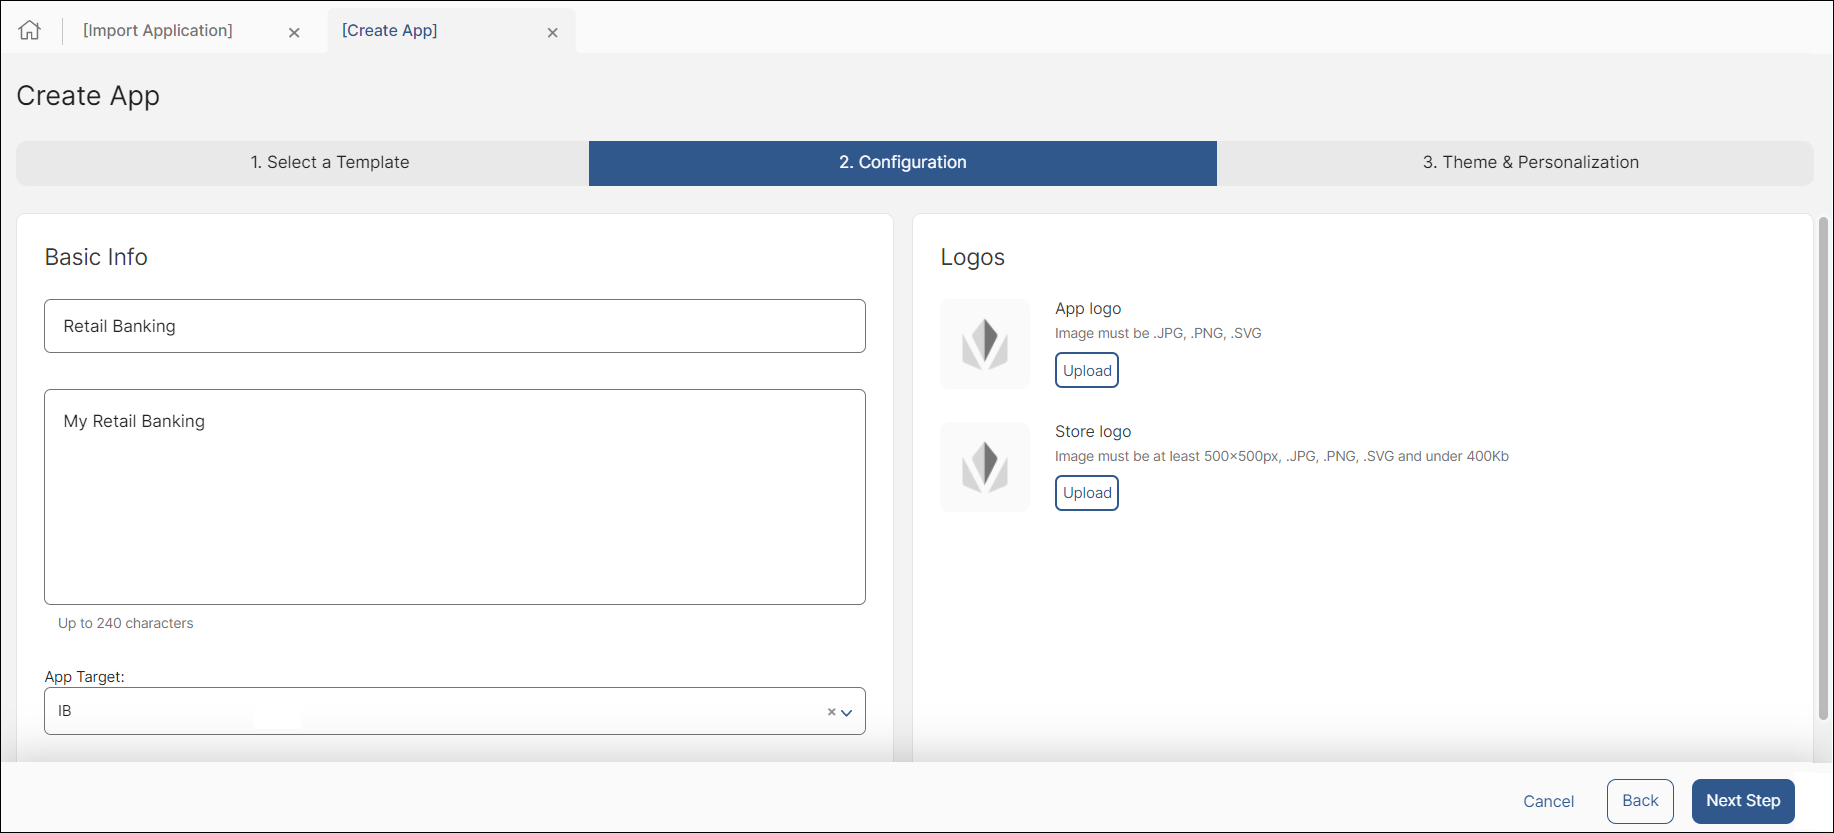Expand the App Target dropdown arrow

[x=847, y=712]
